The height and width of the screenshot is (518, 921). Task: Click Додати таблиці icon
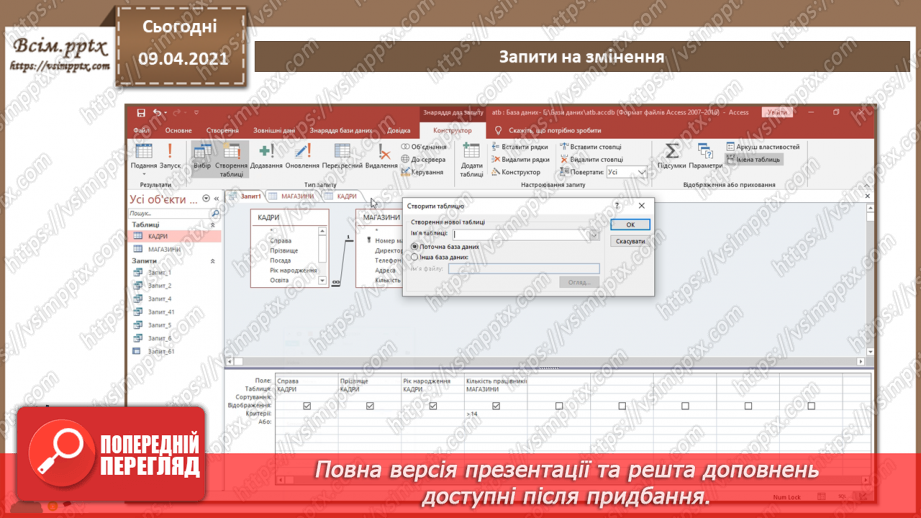click(x=471, y=160)
